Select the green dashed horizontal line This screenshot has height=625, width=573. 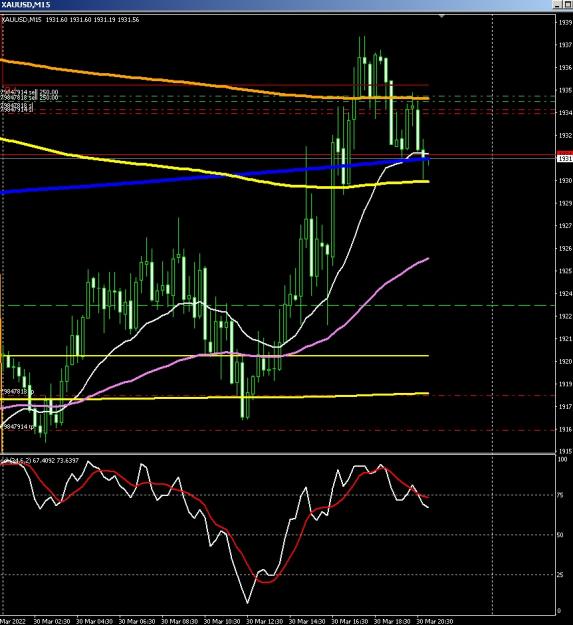(279, 306)
